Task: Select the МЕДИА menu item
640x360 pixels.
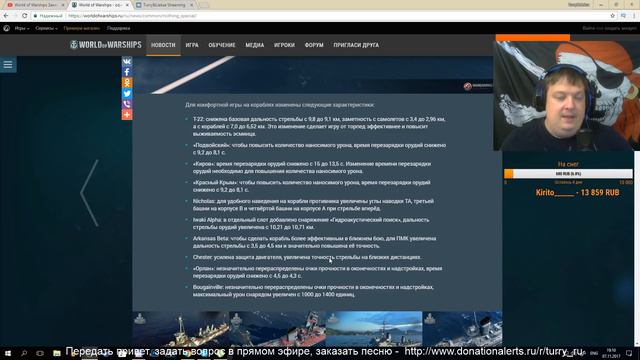Action: click(x=255, y=45)
